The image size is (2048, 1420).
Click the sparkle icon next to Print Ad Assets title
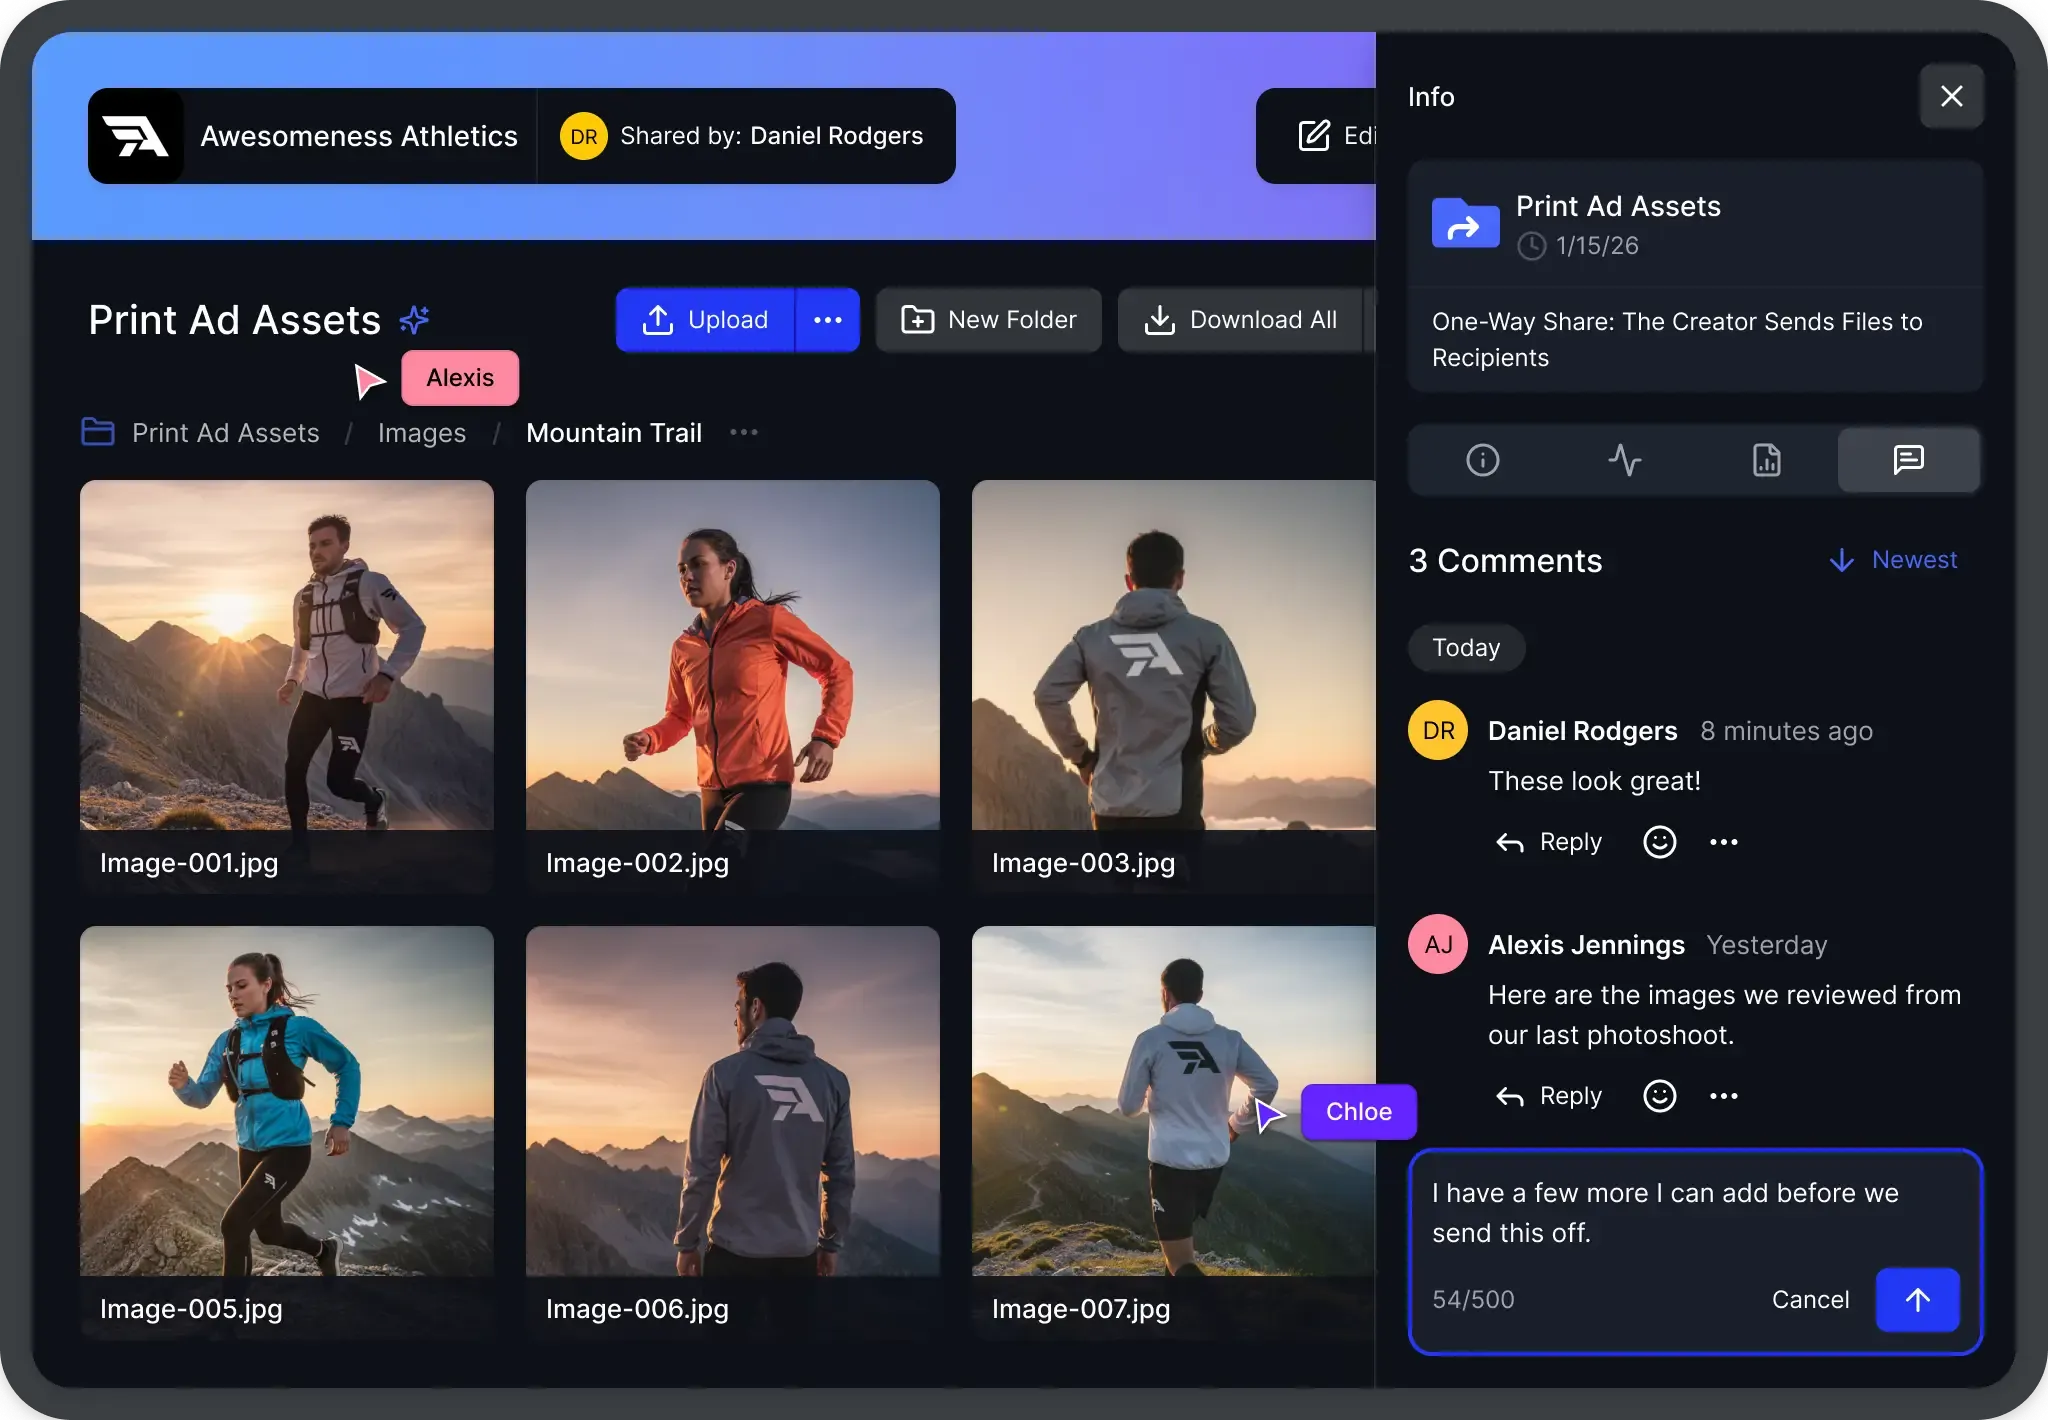click(x=415, y=317)
